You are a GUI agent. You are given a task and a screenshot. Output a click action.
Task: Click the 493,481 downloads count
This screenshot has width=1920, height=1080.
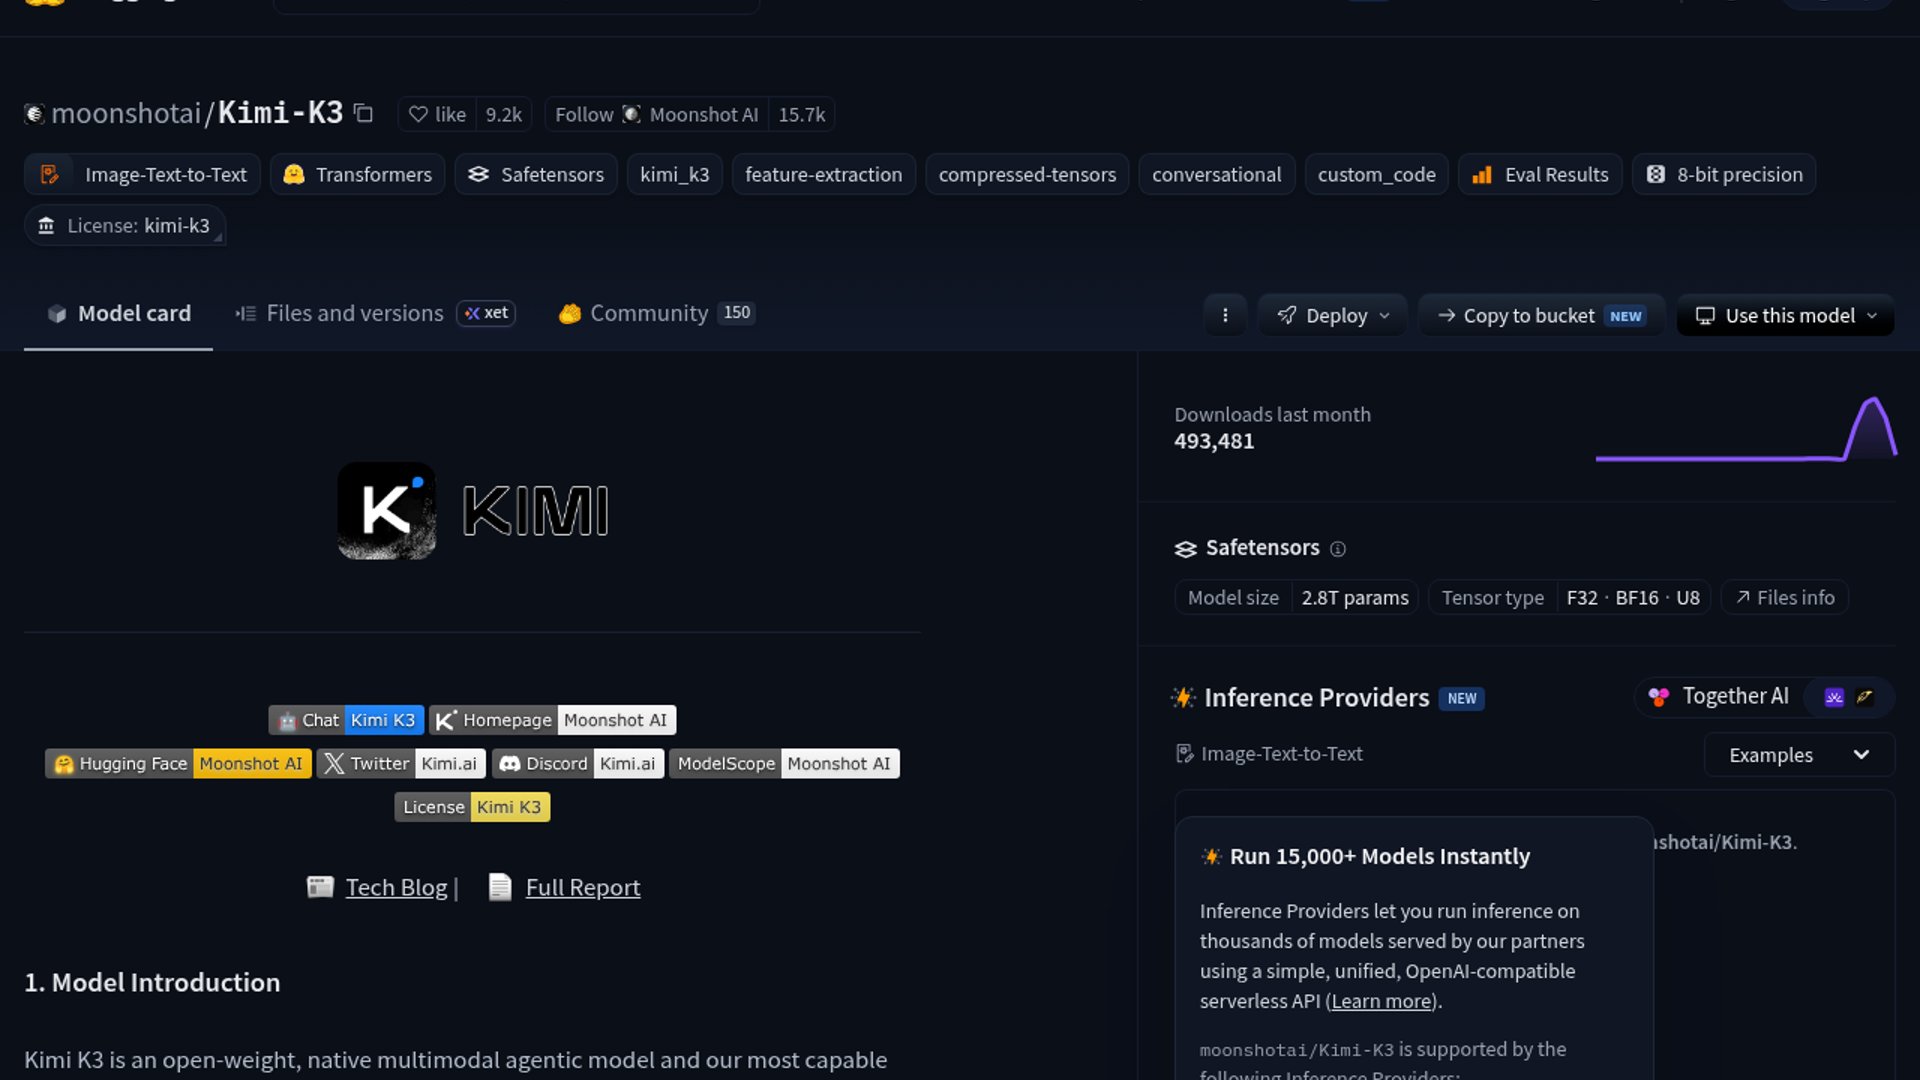pos(1214,441)
